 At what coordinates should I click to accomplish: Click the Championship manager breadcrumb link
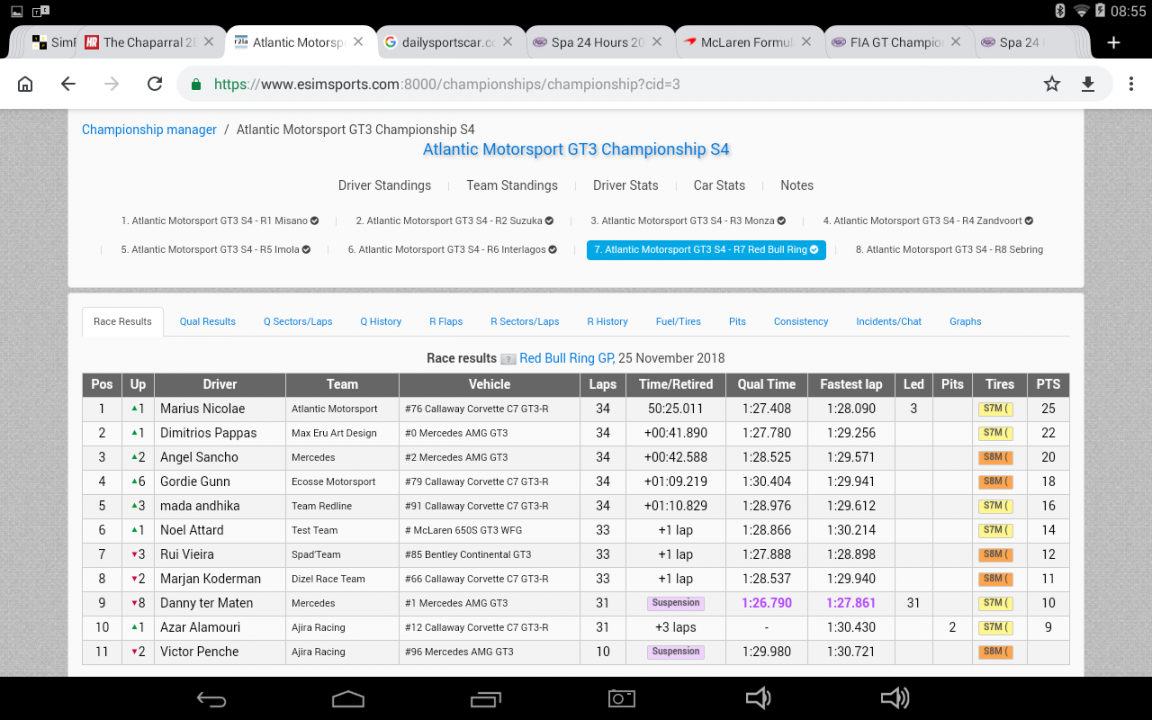(x=149, y=129)
